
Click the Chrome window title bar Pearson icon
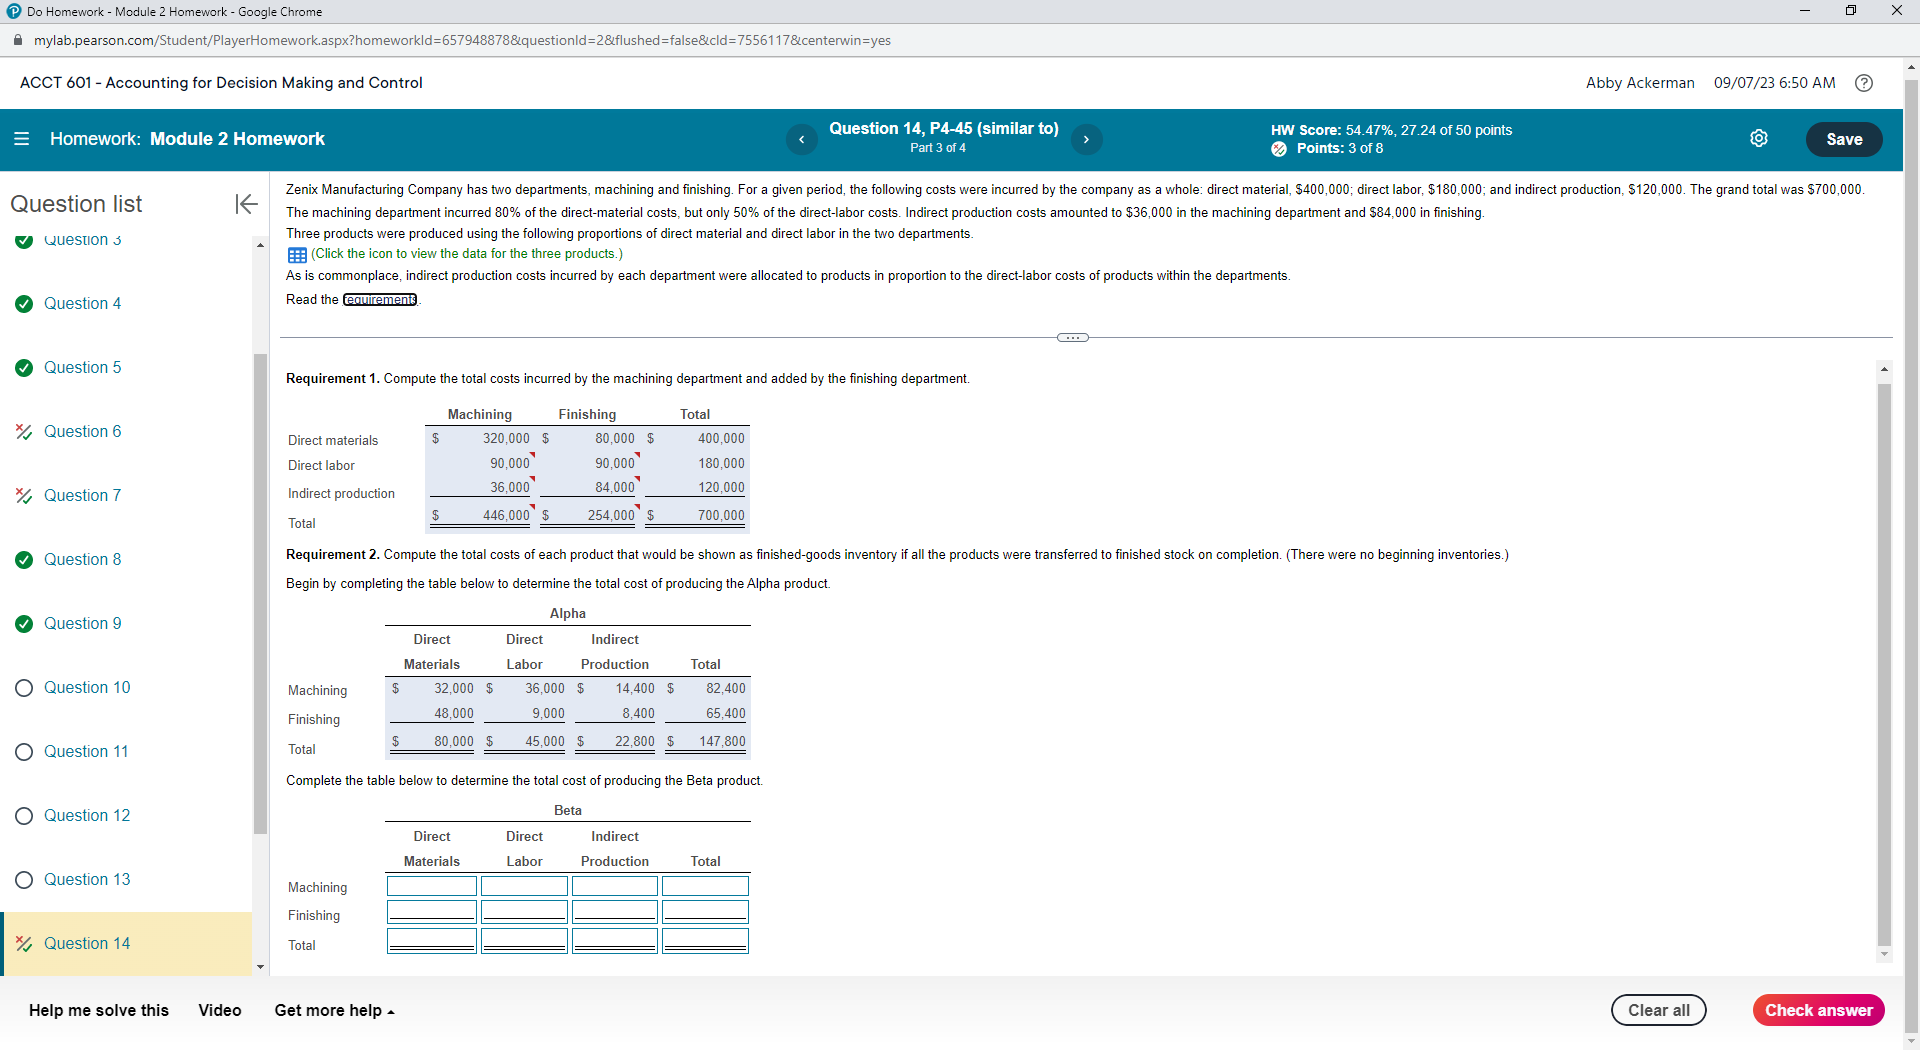pyautogui.click(x=14, y=12)
